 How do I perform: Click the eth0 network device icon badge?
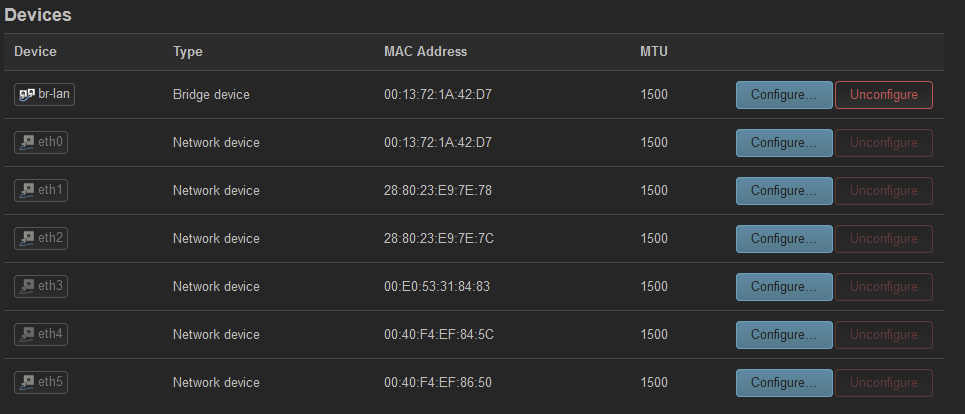(x=41, y=143)
